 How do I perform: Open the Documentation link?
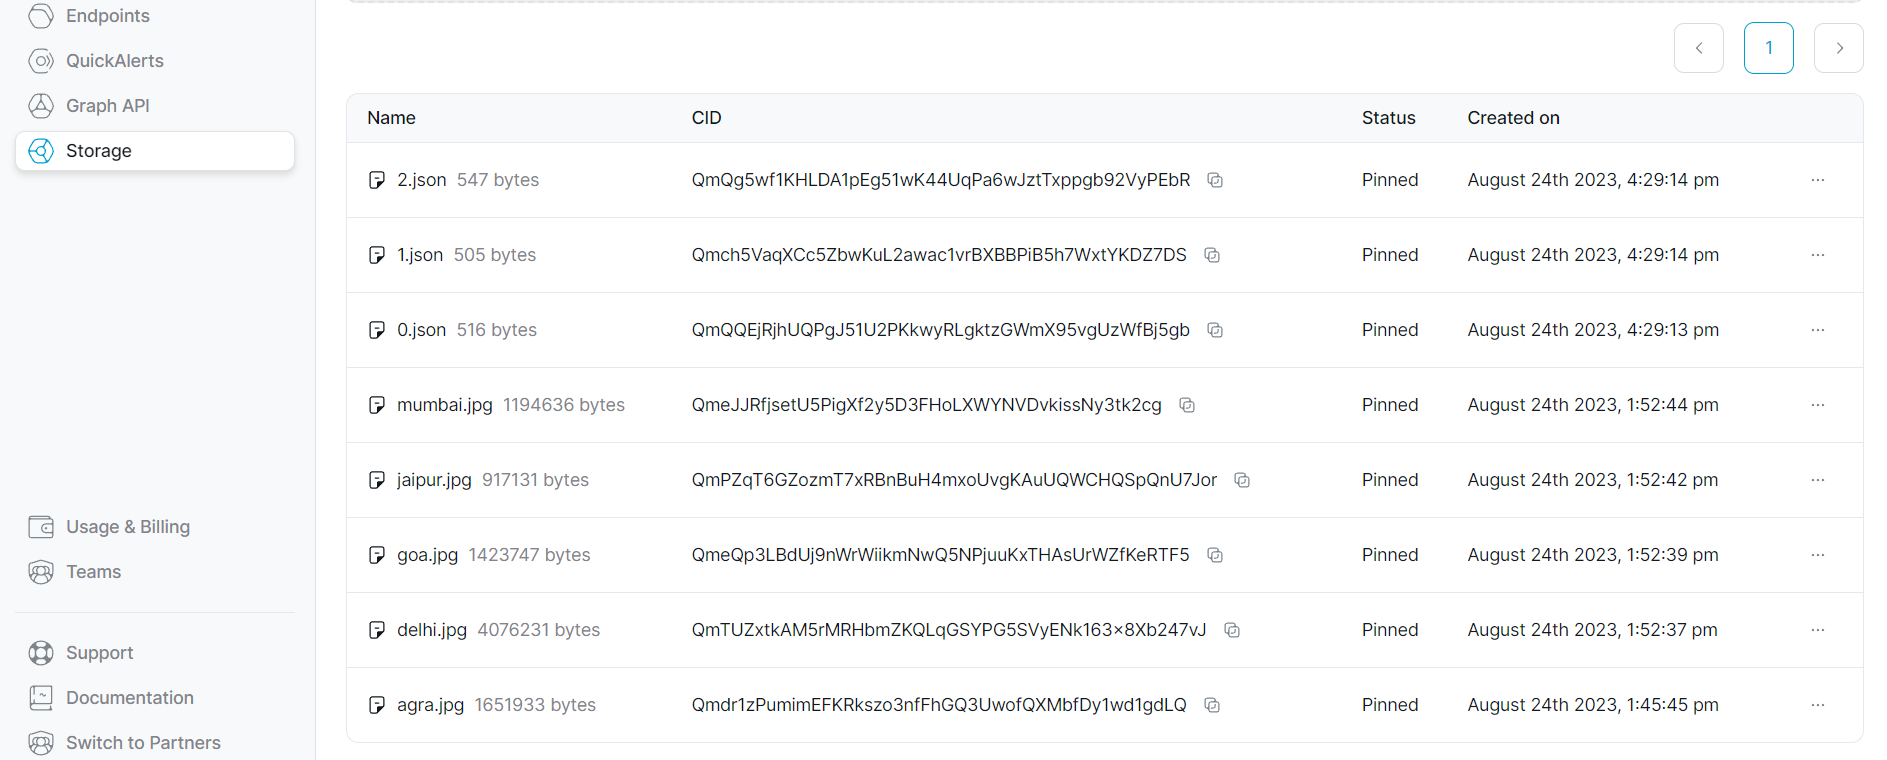click(129, 698)
